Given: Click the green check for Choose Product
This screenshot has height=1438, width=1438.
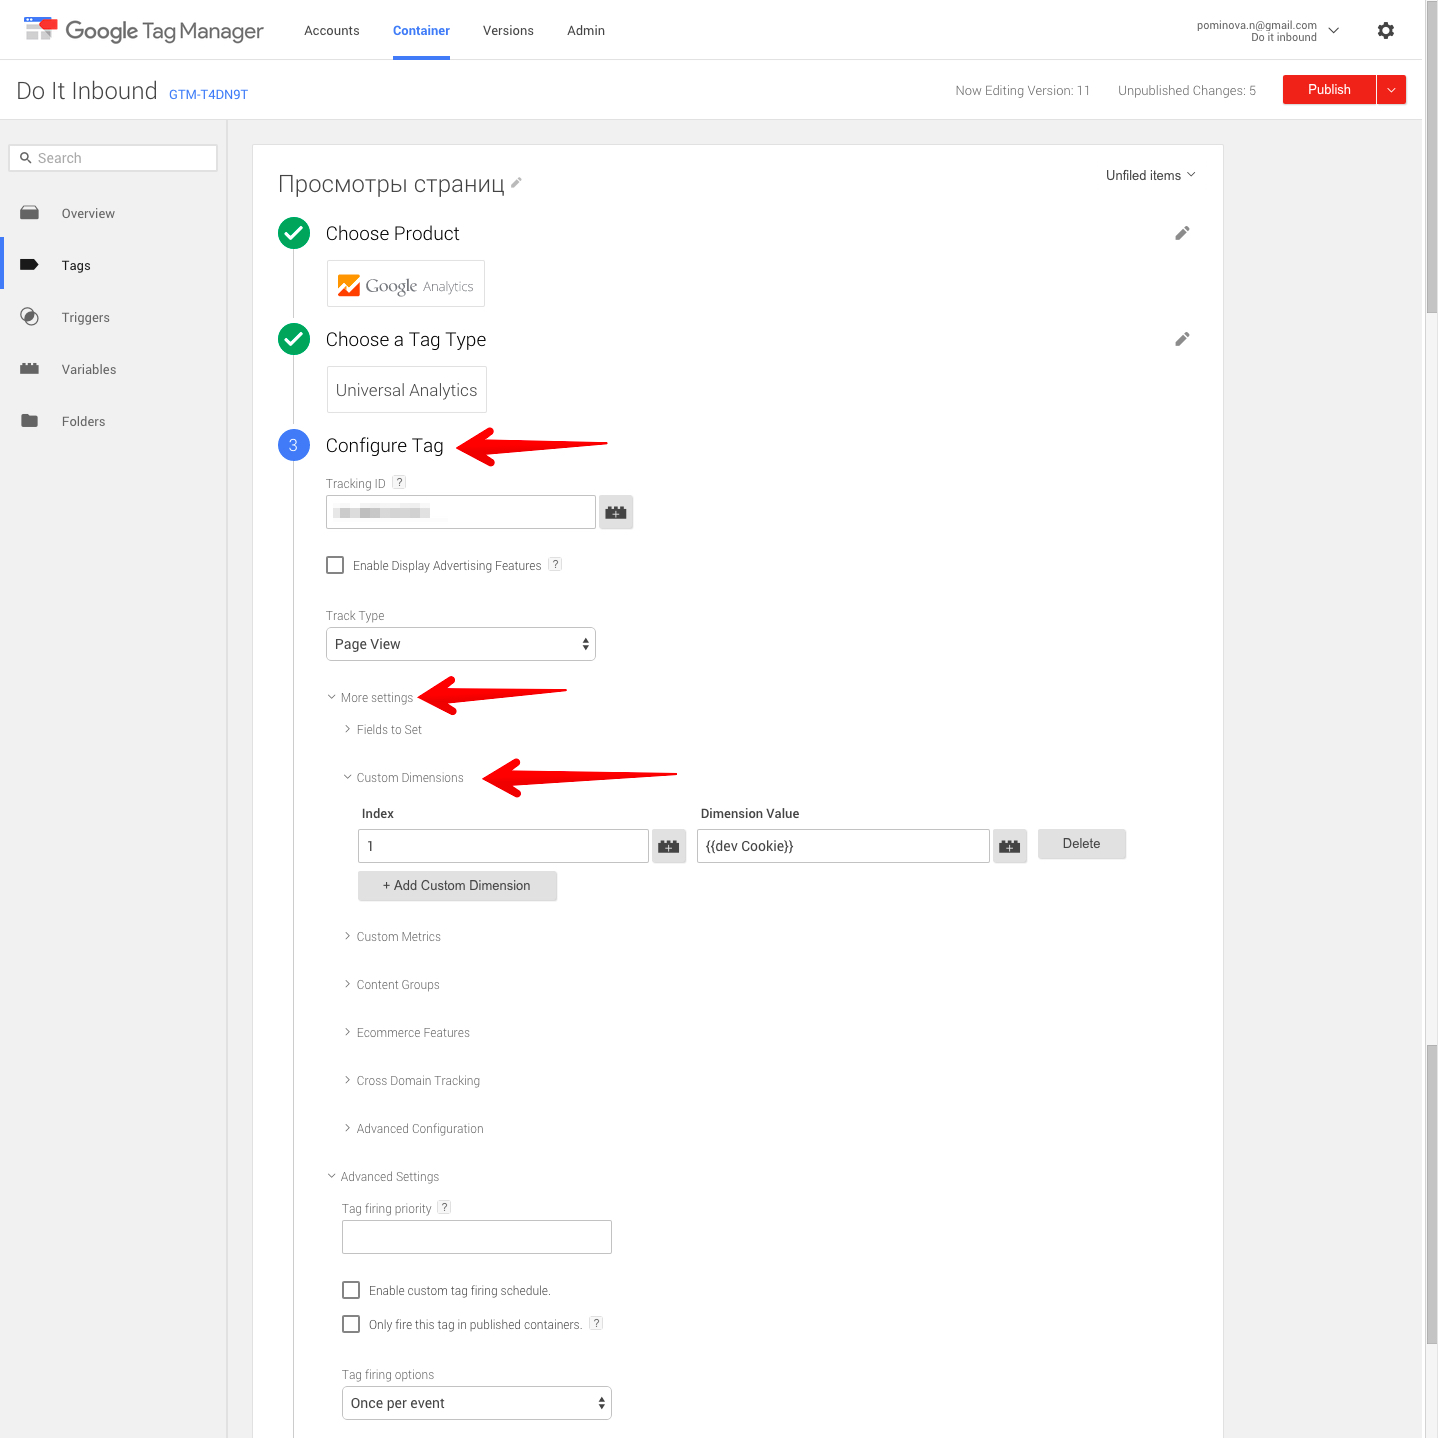Looking at the screenshot, I should pyautogui.click(x=294, y=233).
